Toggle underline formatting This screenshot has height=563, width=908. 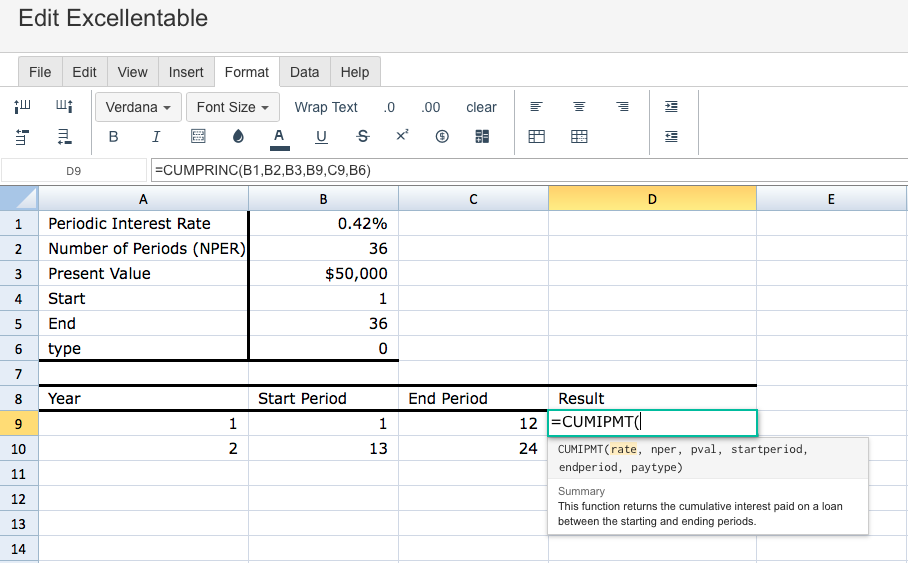coord(321,137)
